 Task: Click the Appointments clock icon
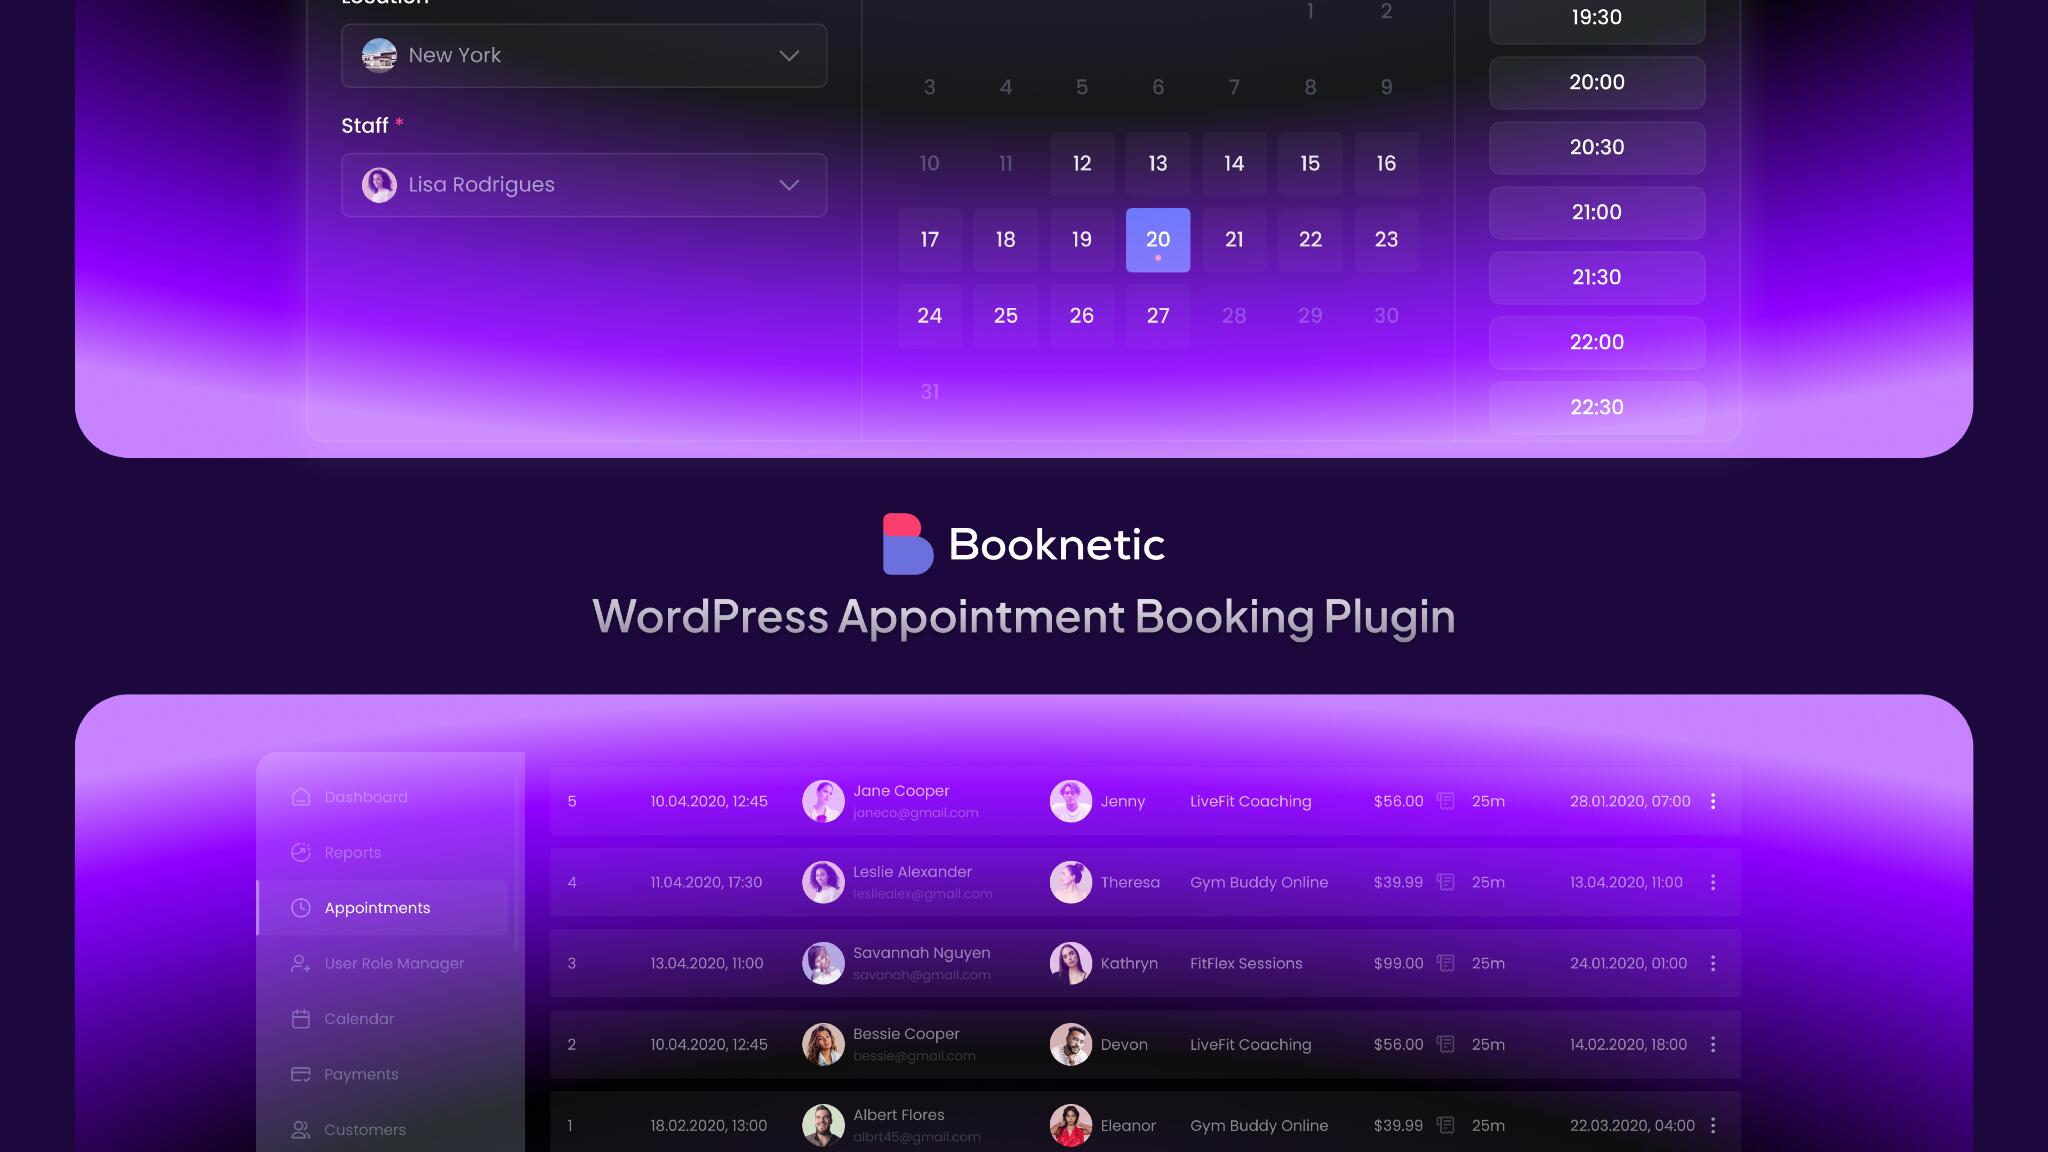[300, 908]
